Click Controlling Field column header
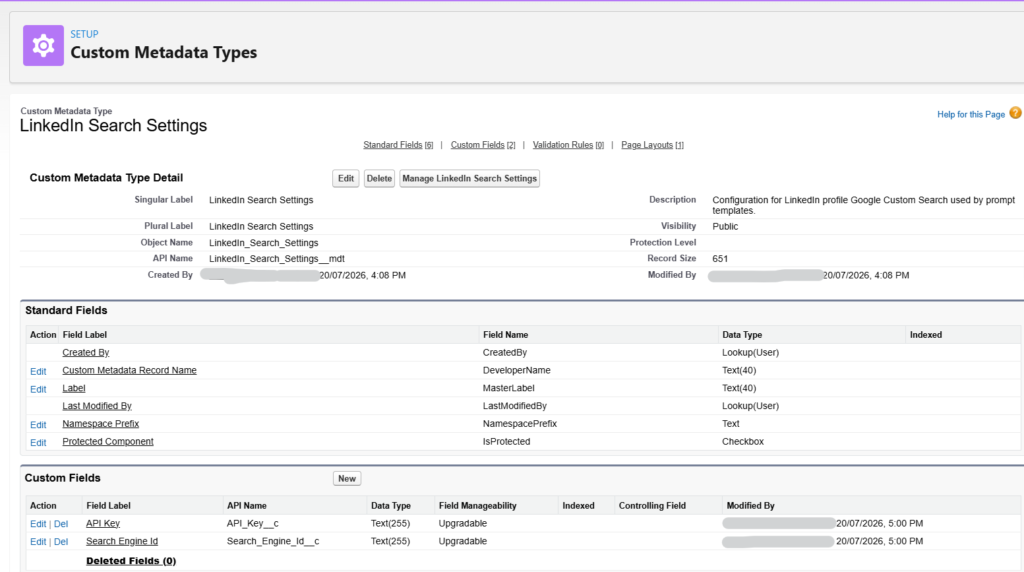This screenshot has width=1024, height=572. [652, 506]
